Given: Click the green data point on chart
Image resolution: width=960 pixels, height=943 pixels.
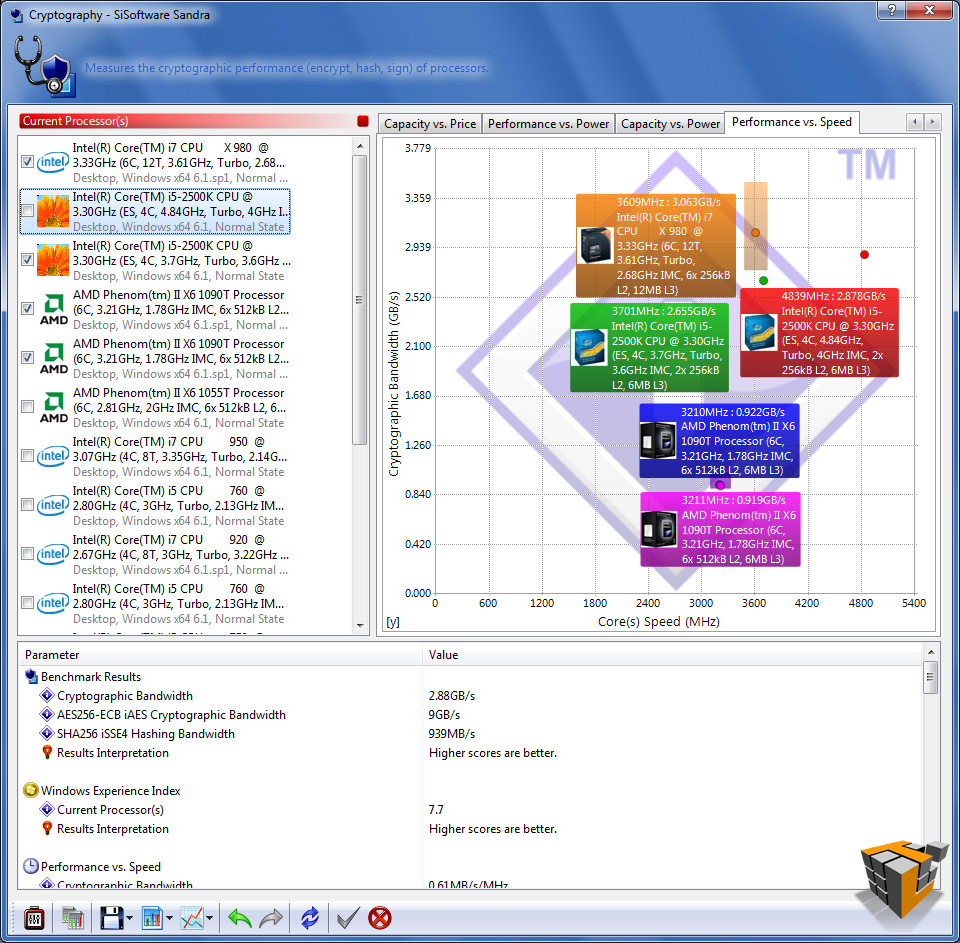Looking at the screenshot, I should 763,280.
